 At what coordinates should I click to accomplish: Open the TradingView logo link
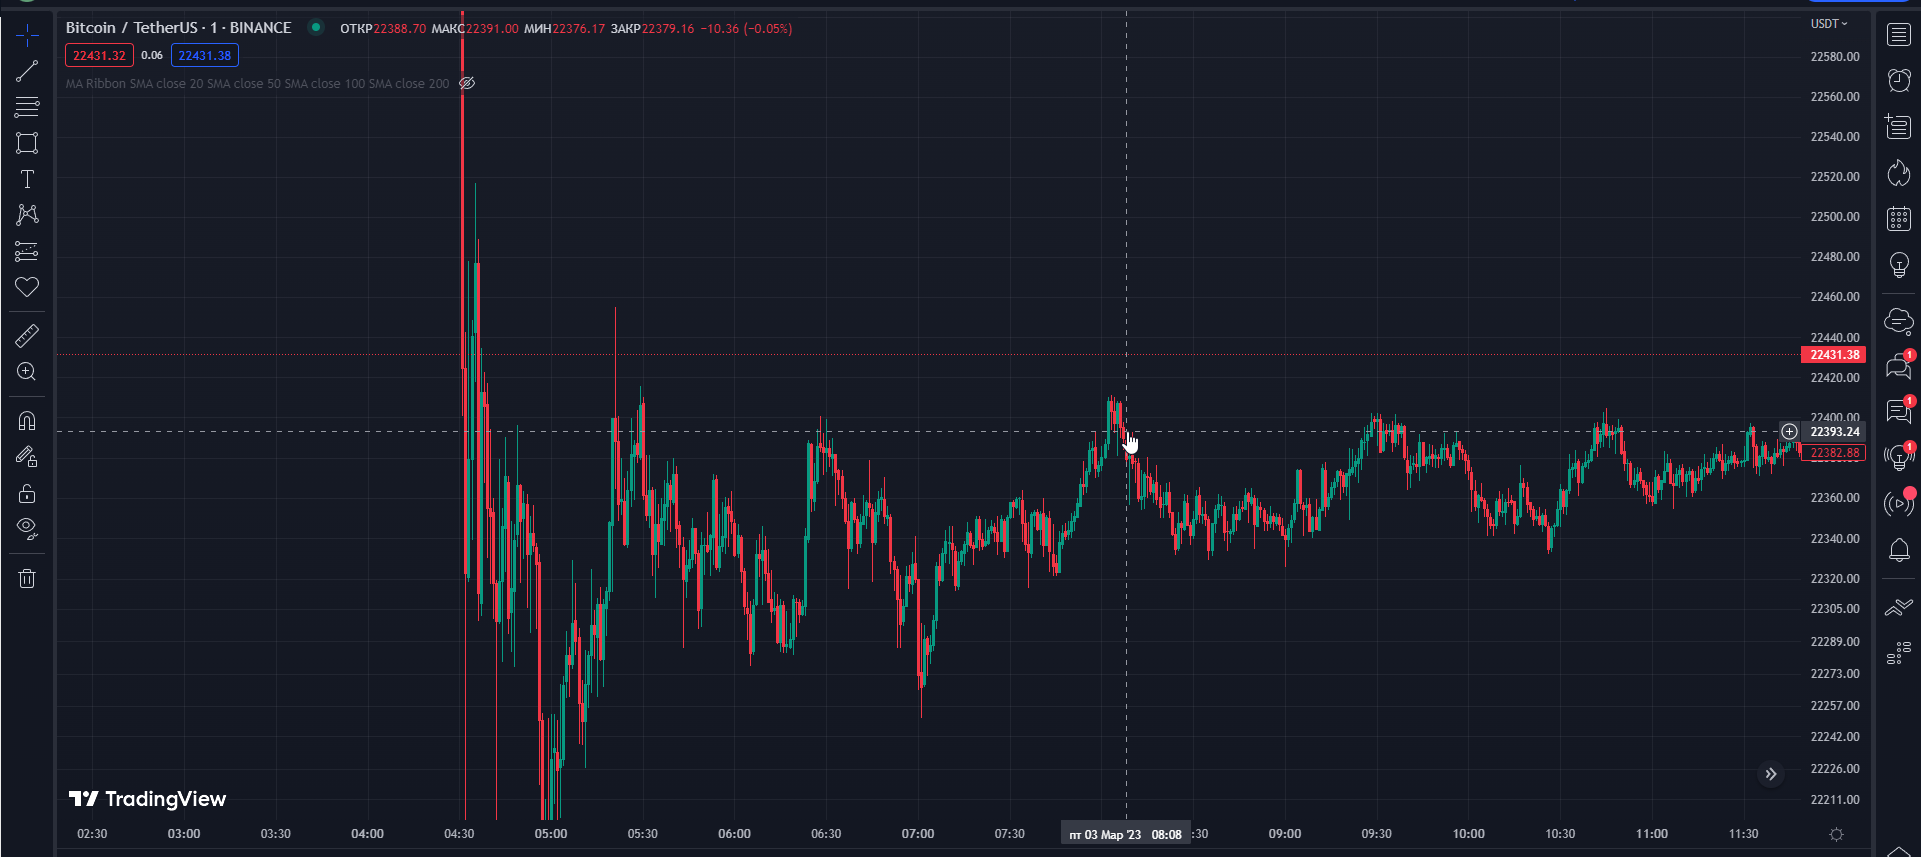tap(148, 799)
